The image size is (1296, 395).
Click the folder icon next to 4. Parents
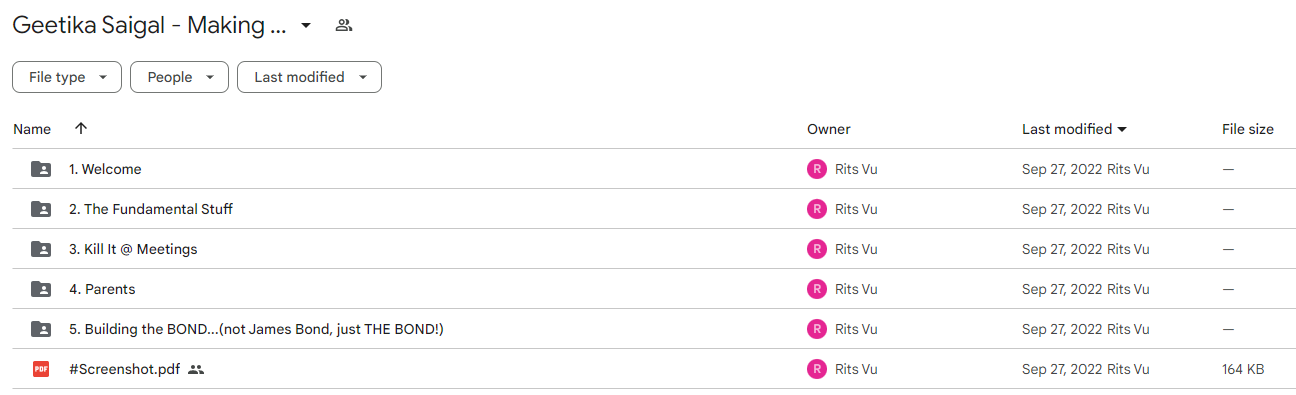[41, 289]
